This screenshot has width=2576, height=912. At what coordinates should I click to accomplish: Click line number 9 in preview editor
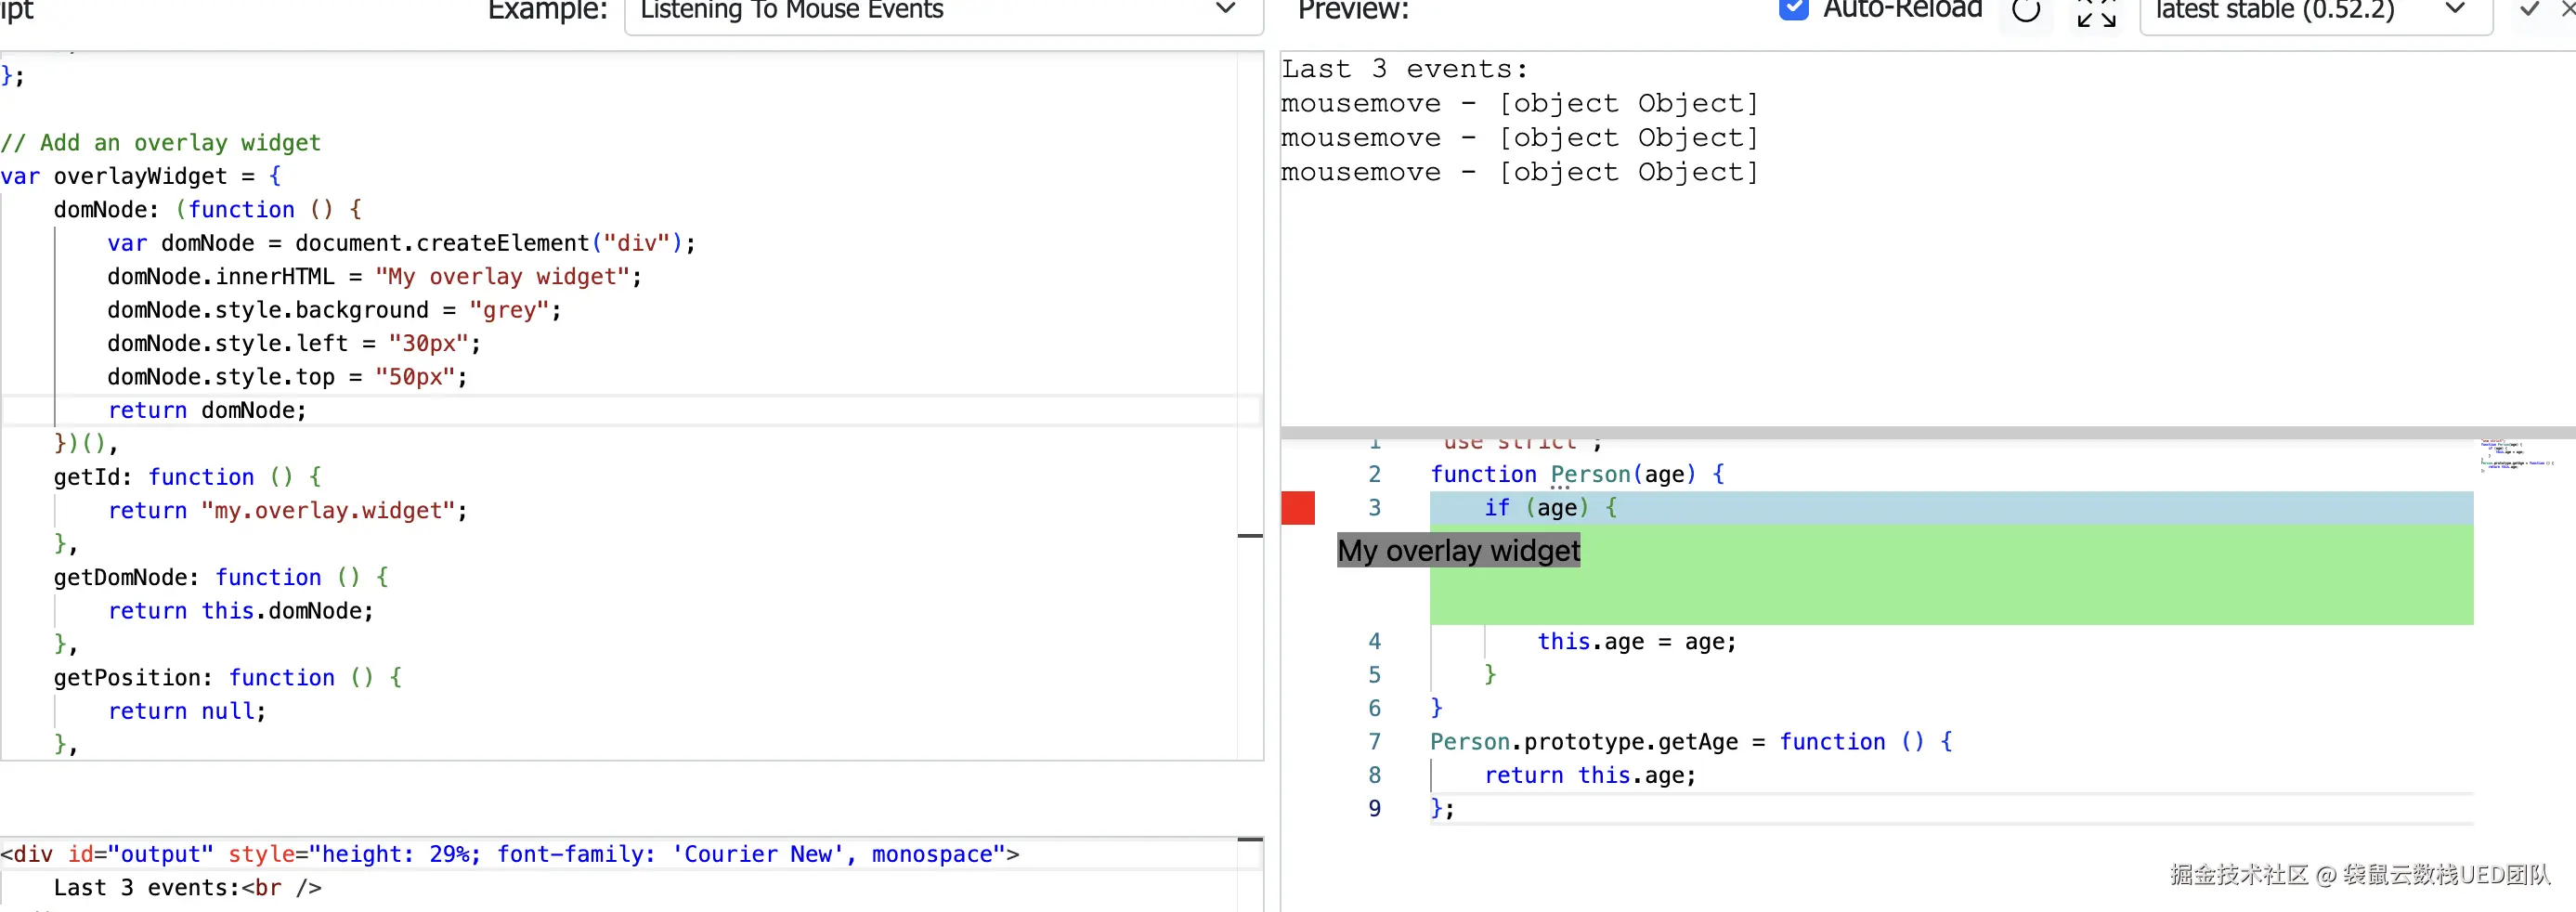pos(1374,808)
